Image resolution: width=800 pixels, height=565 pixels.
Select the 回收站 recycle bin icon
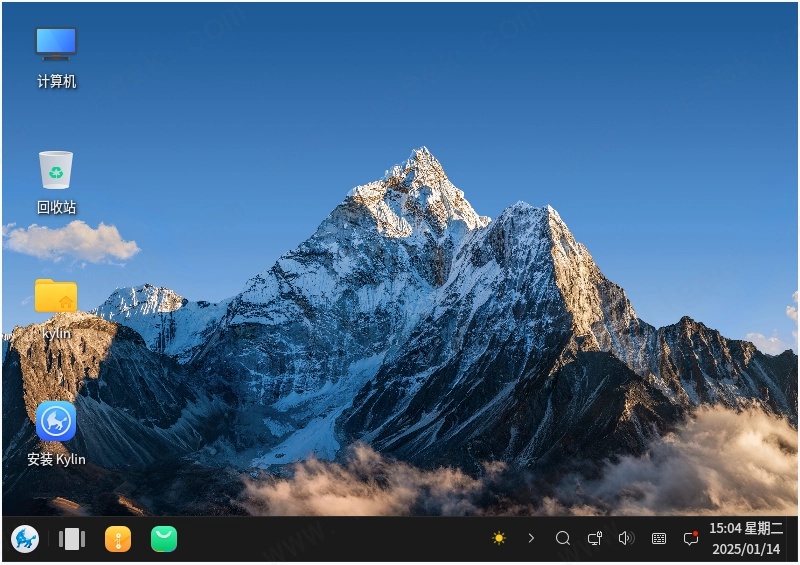56,170
